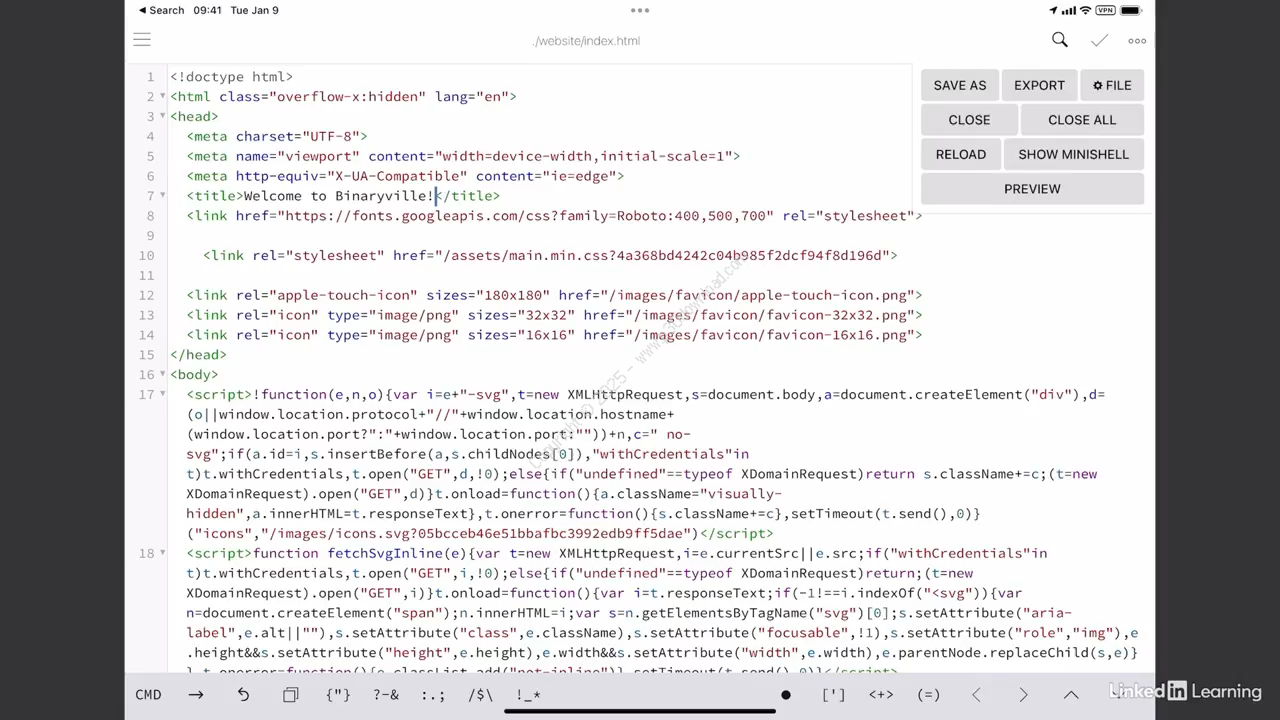Open the FILE settings button
1280x720 pixels.
click(x=1112, y=85)
